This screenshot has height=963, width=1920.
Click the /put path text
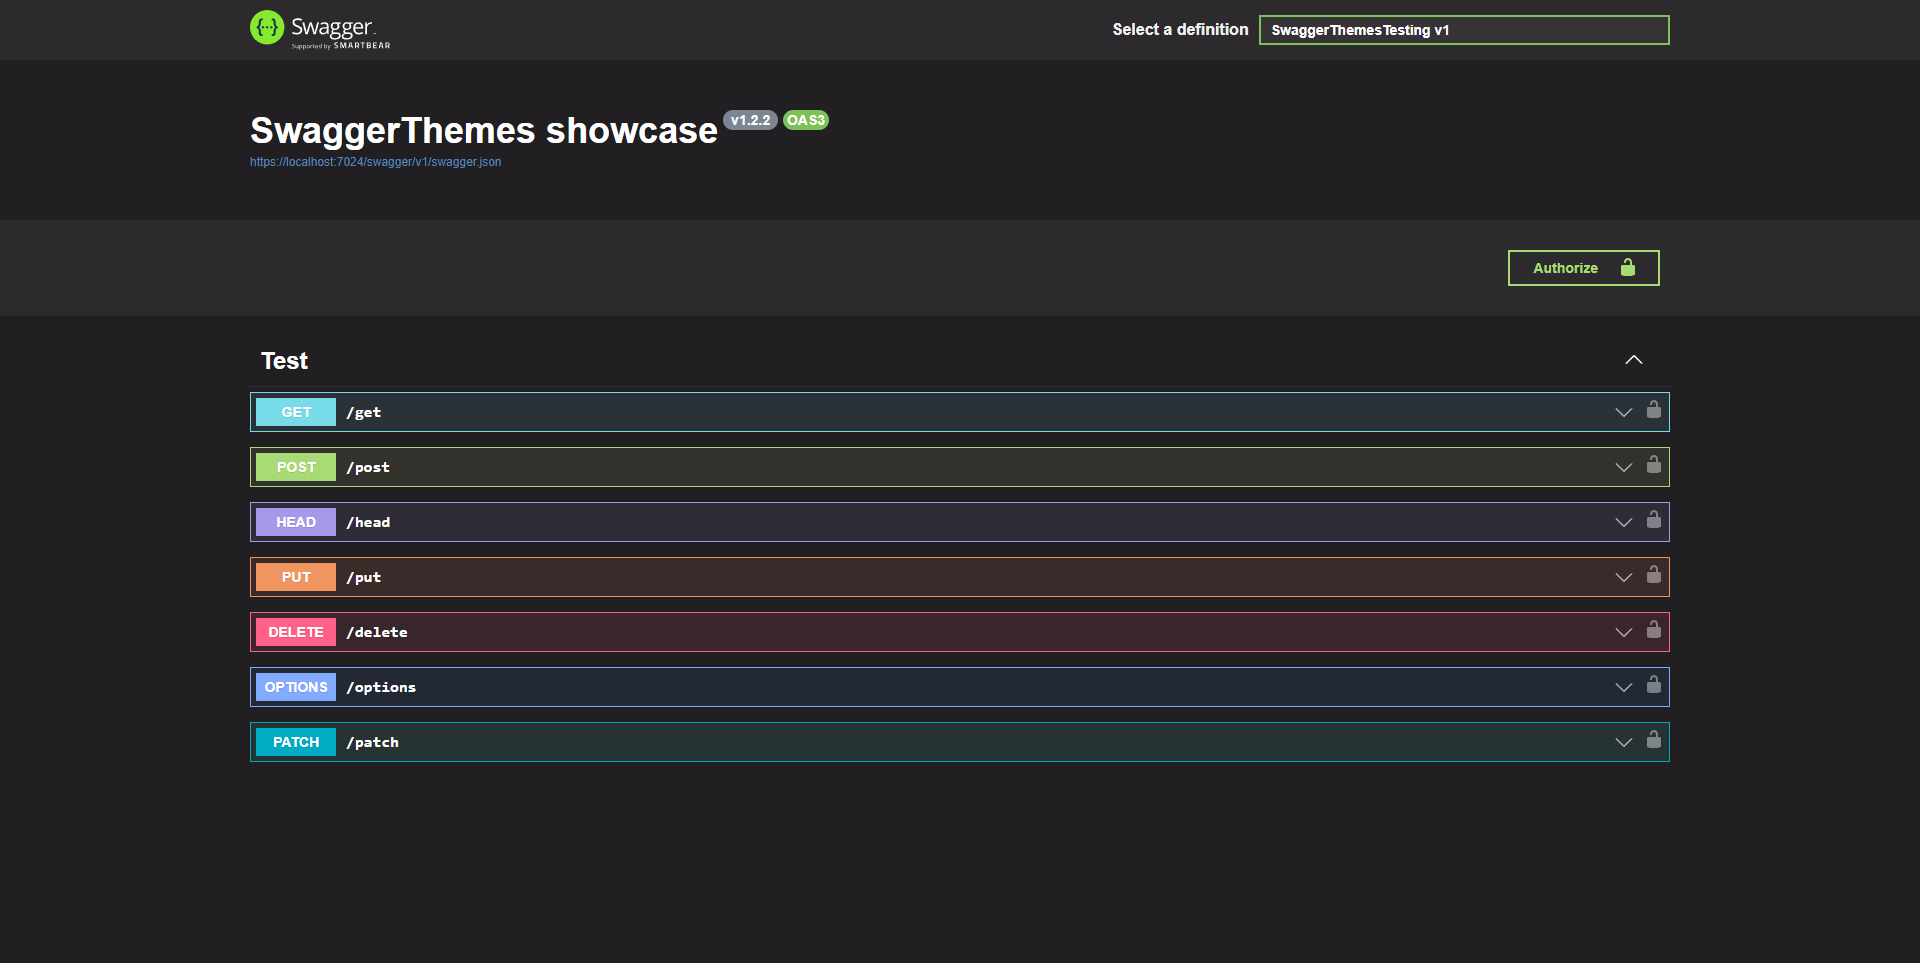pos(364,577)
